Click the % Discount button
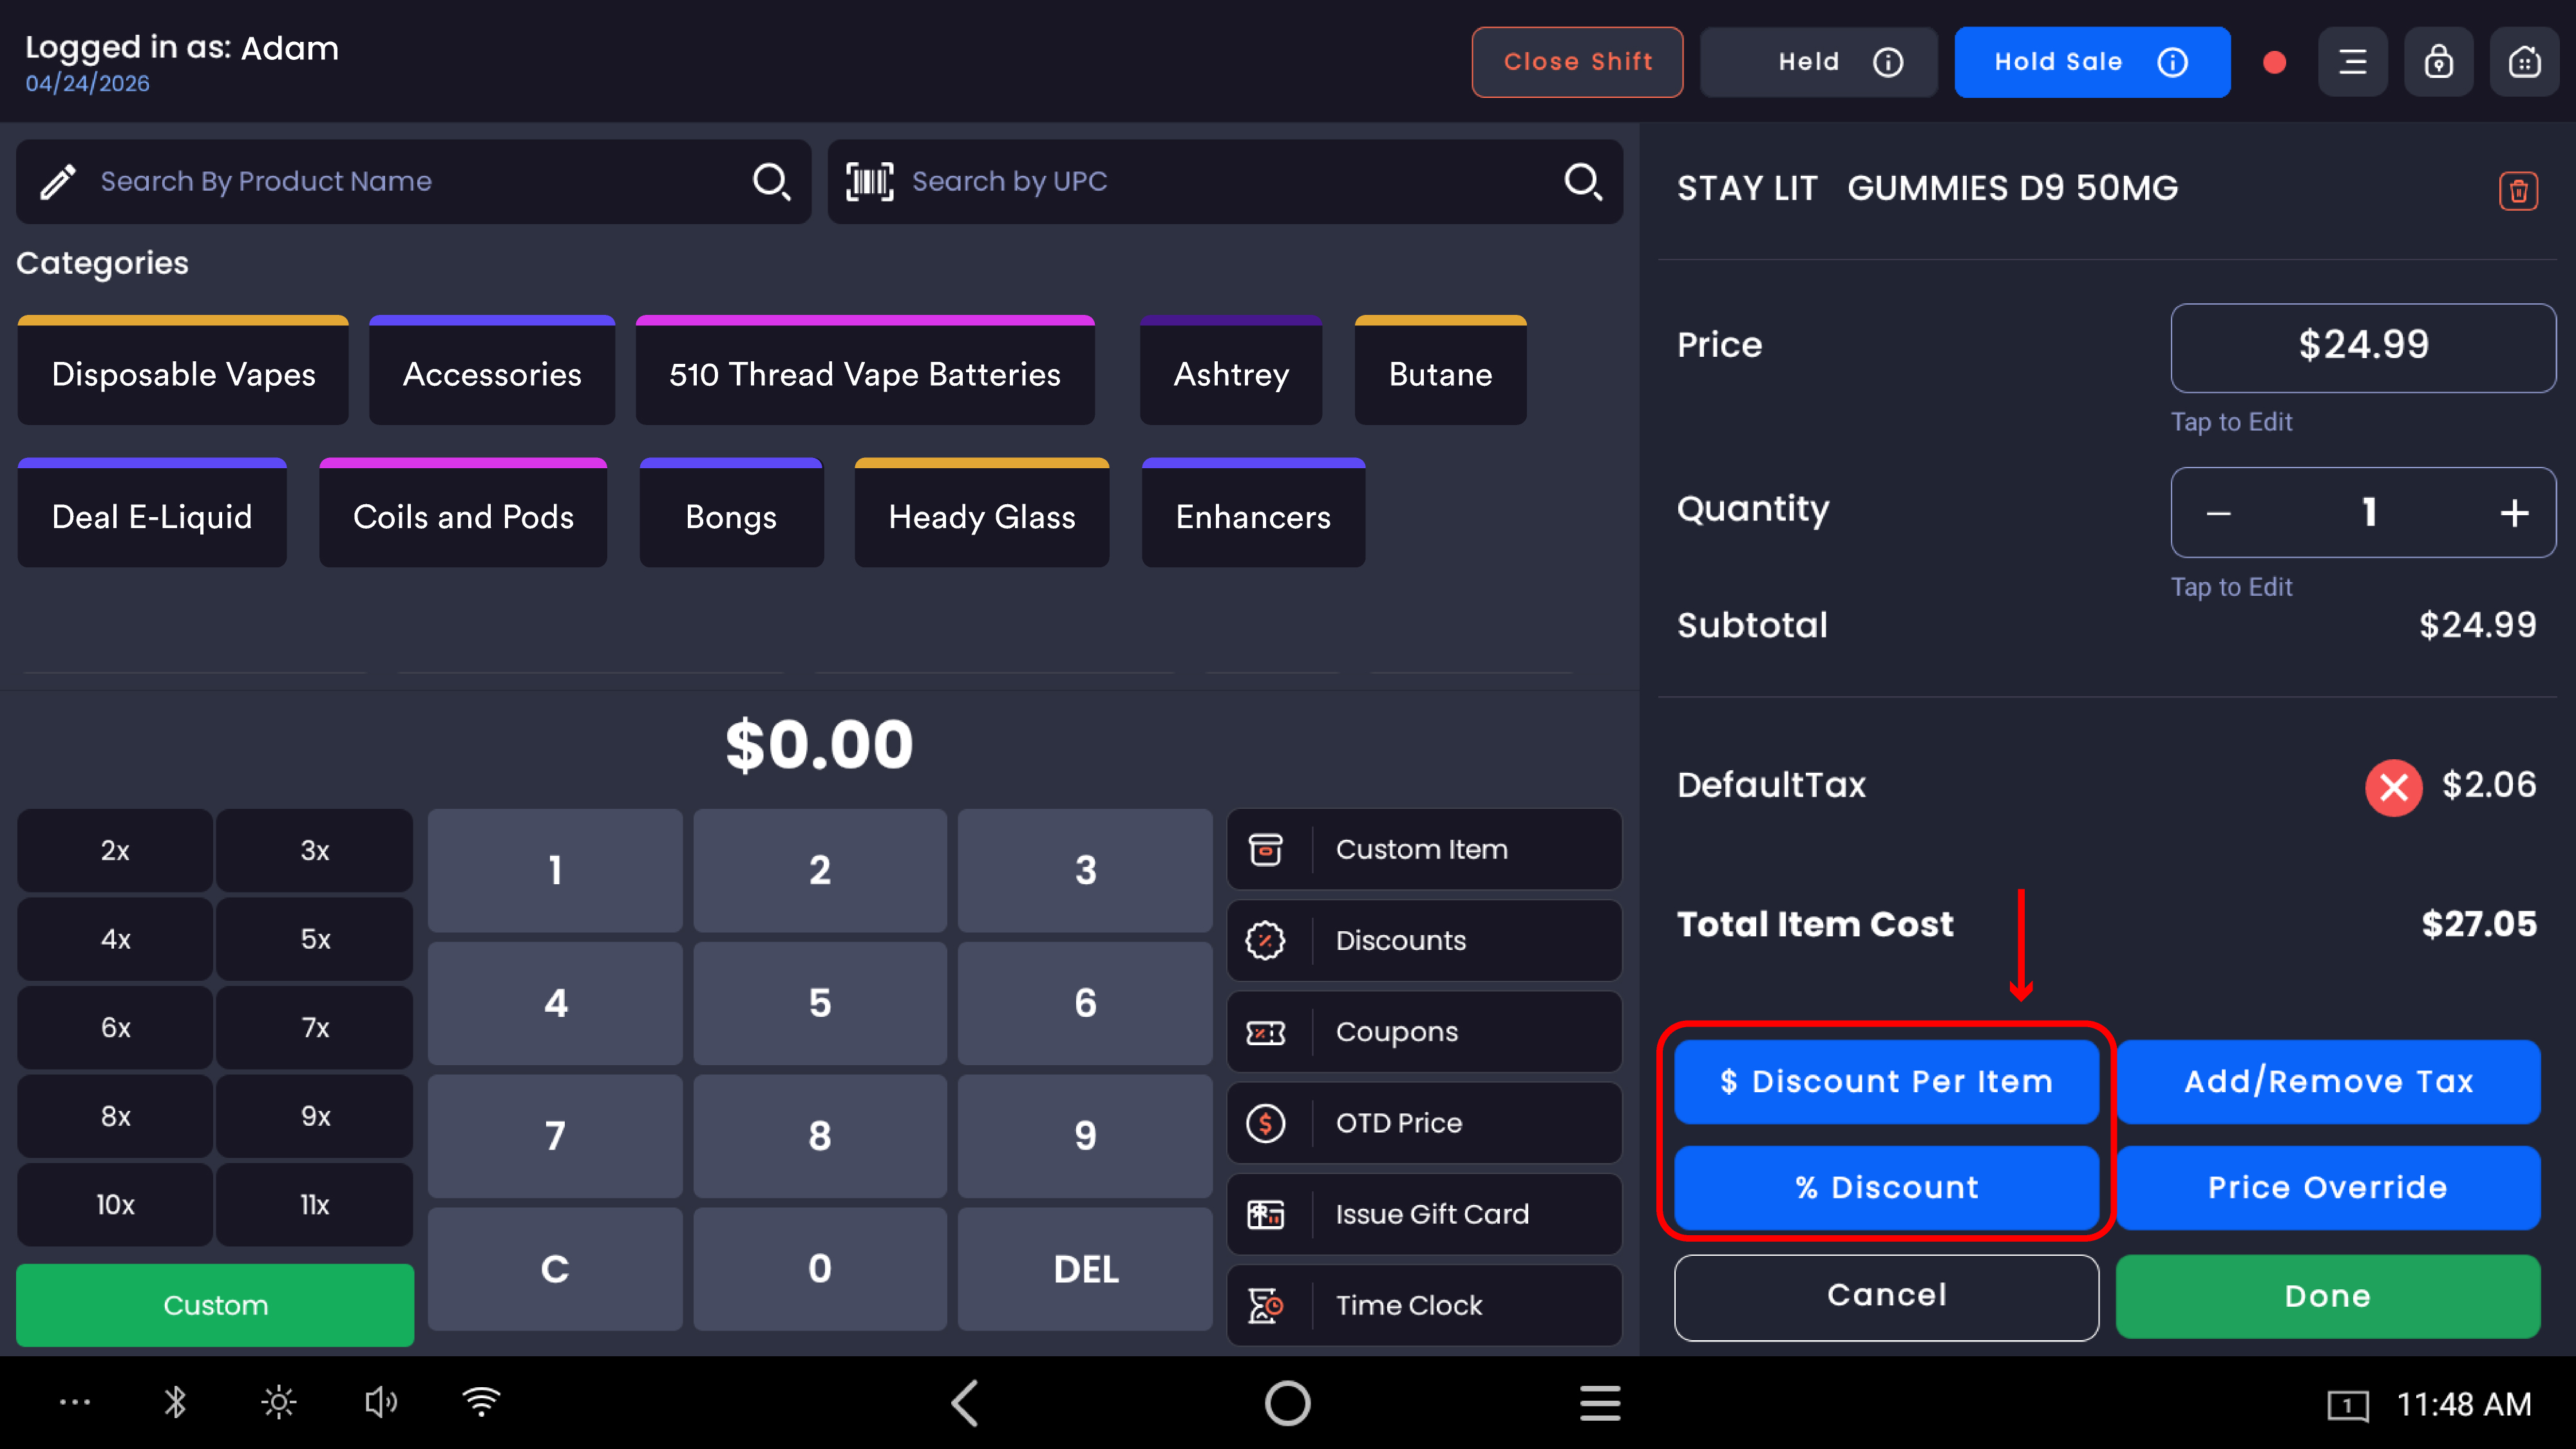Image resolution: width=2576 pixels, height=1449 pixels. coord(1886,1187)
